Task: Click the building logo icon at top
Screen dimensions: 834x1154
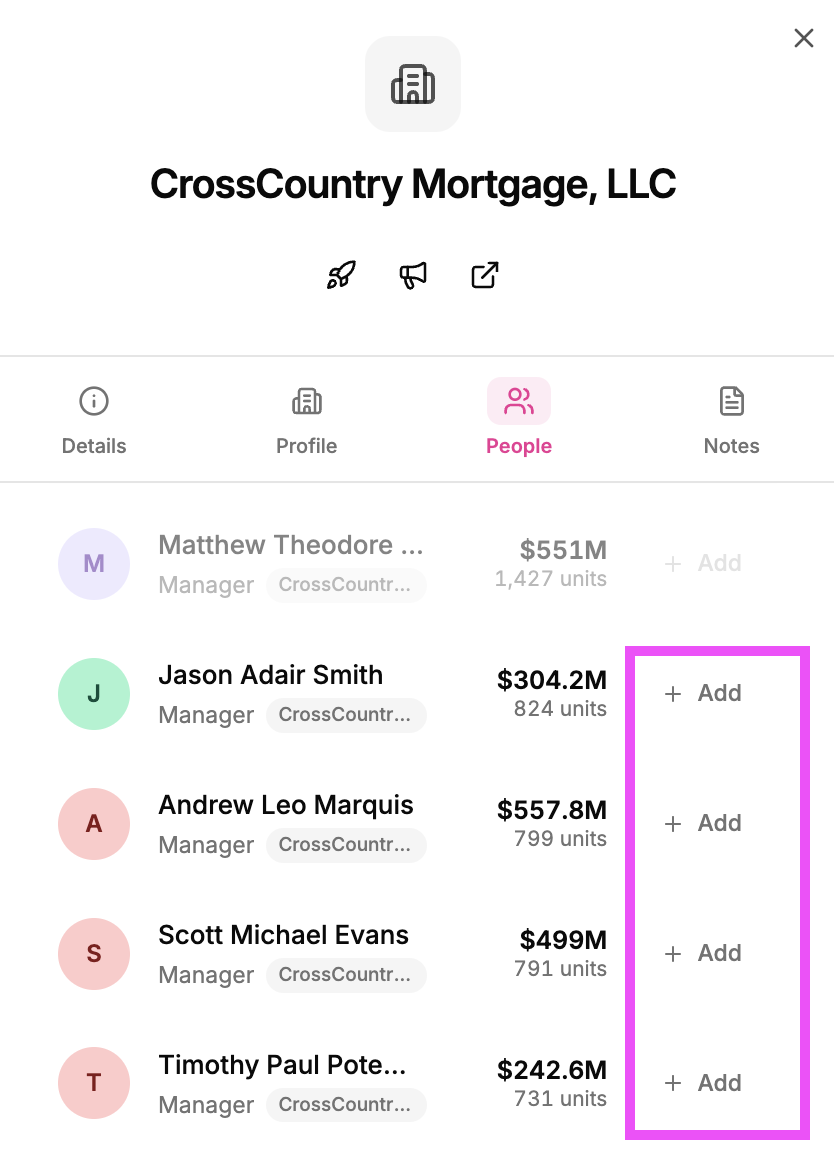Action: pos(413,84)
